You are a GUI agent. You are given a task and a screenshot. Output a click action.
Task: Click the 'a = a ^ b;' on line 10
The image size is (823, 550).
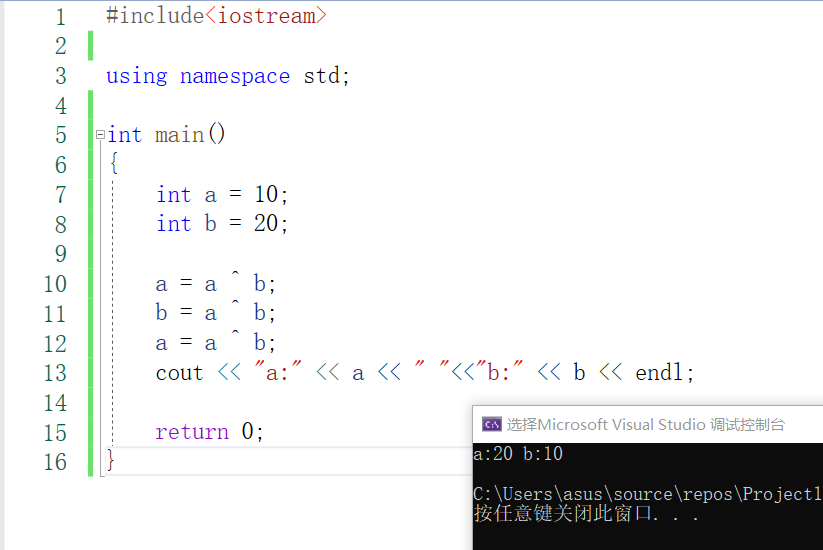tap(215, 282)
